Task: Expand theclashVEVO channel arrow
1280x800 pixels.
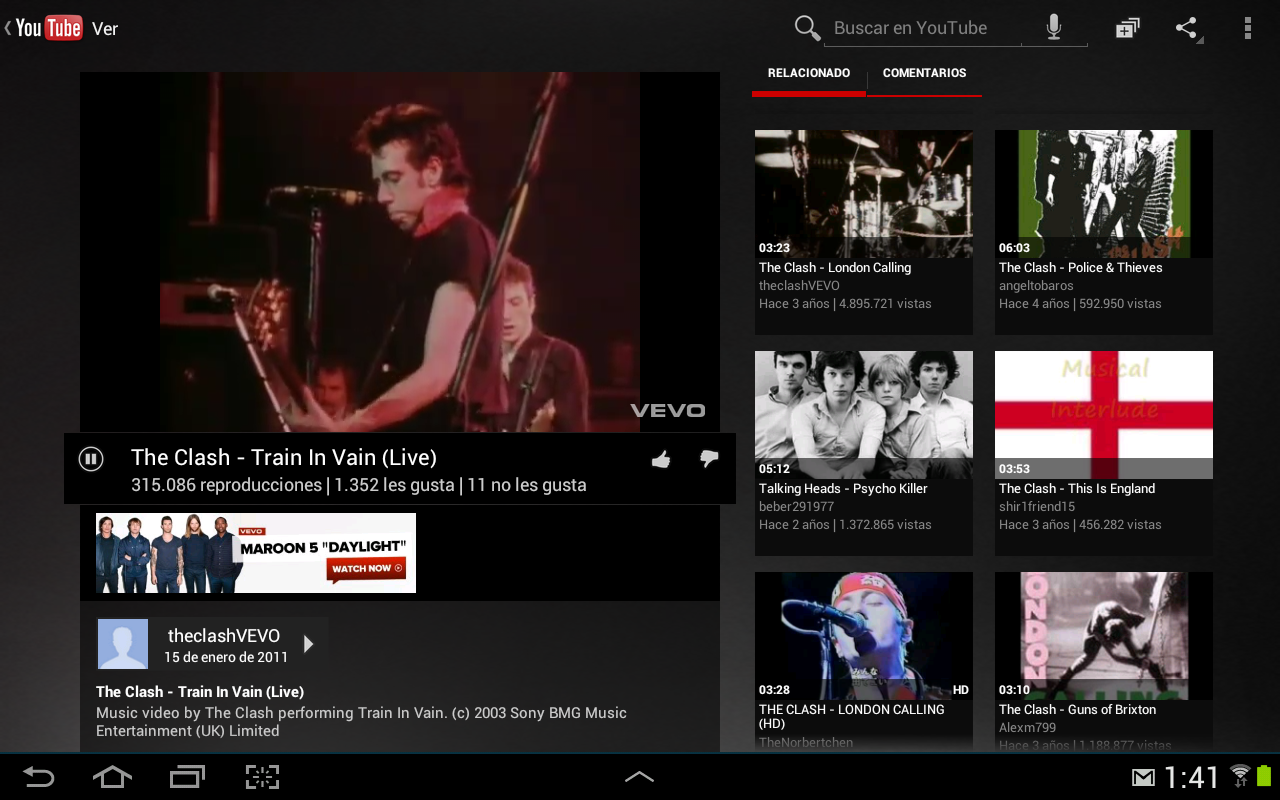Action: (x=308, y=644)
